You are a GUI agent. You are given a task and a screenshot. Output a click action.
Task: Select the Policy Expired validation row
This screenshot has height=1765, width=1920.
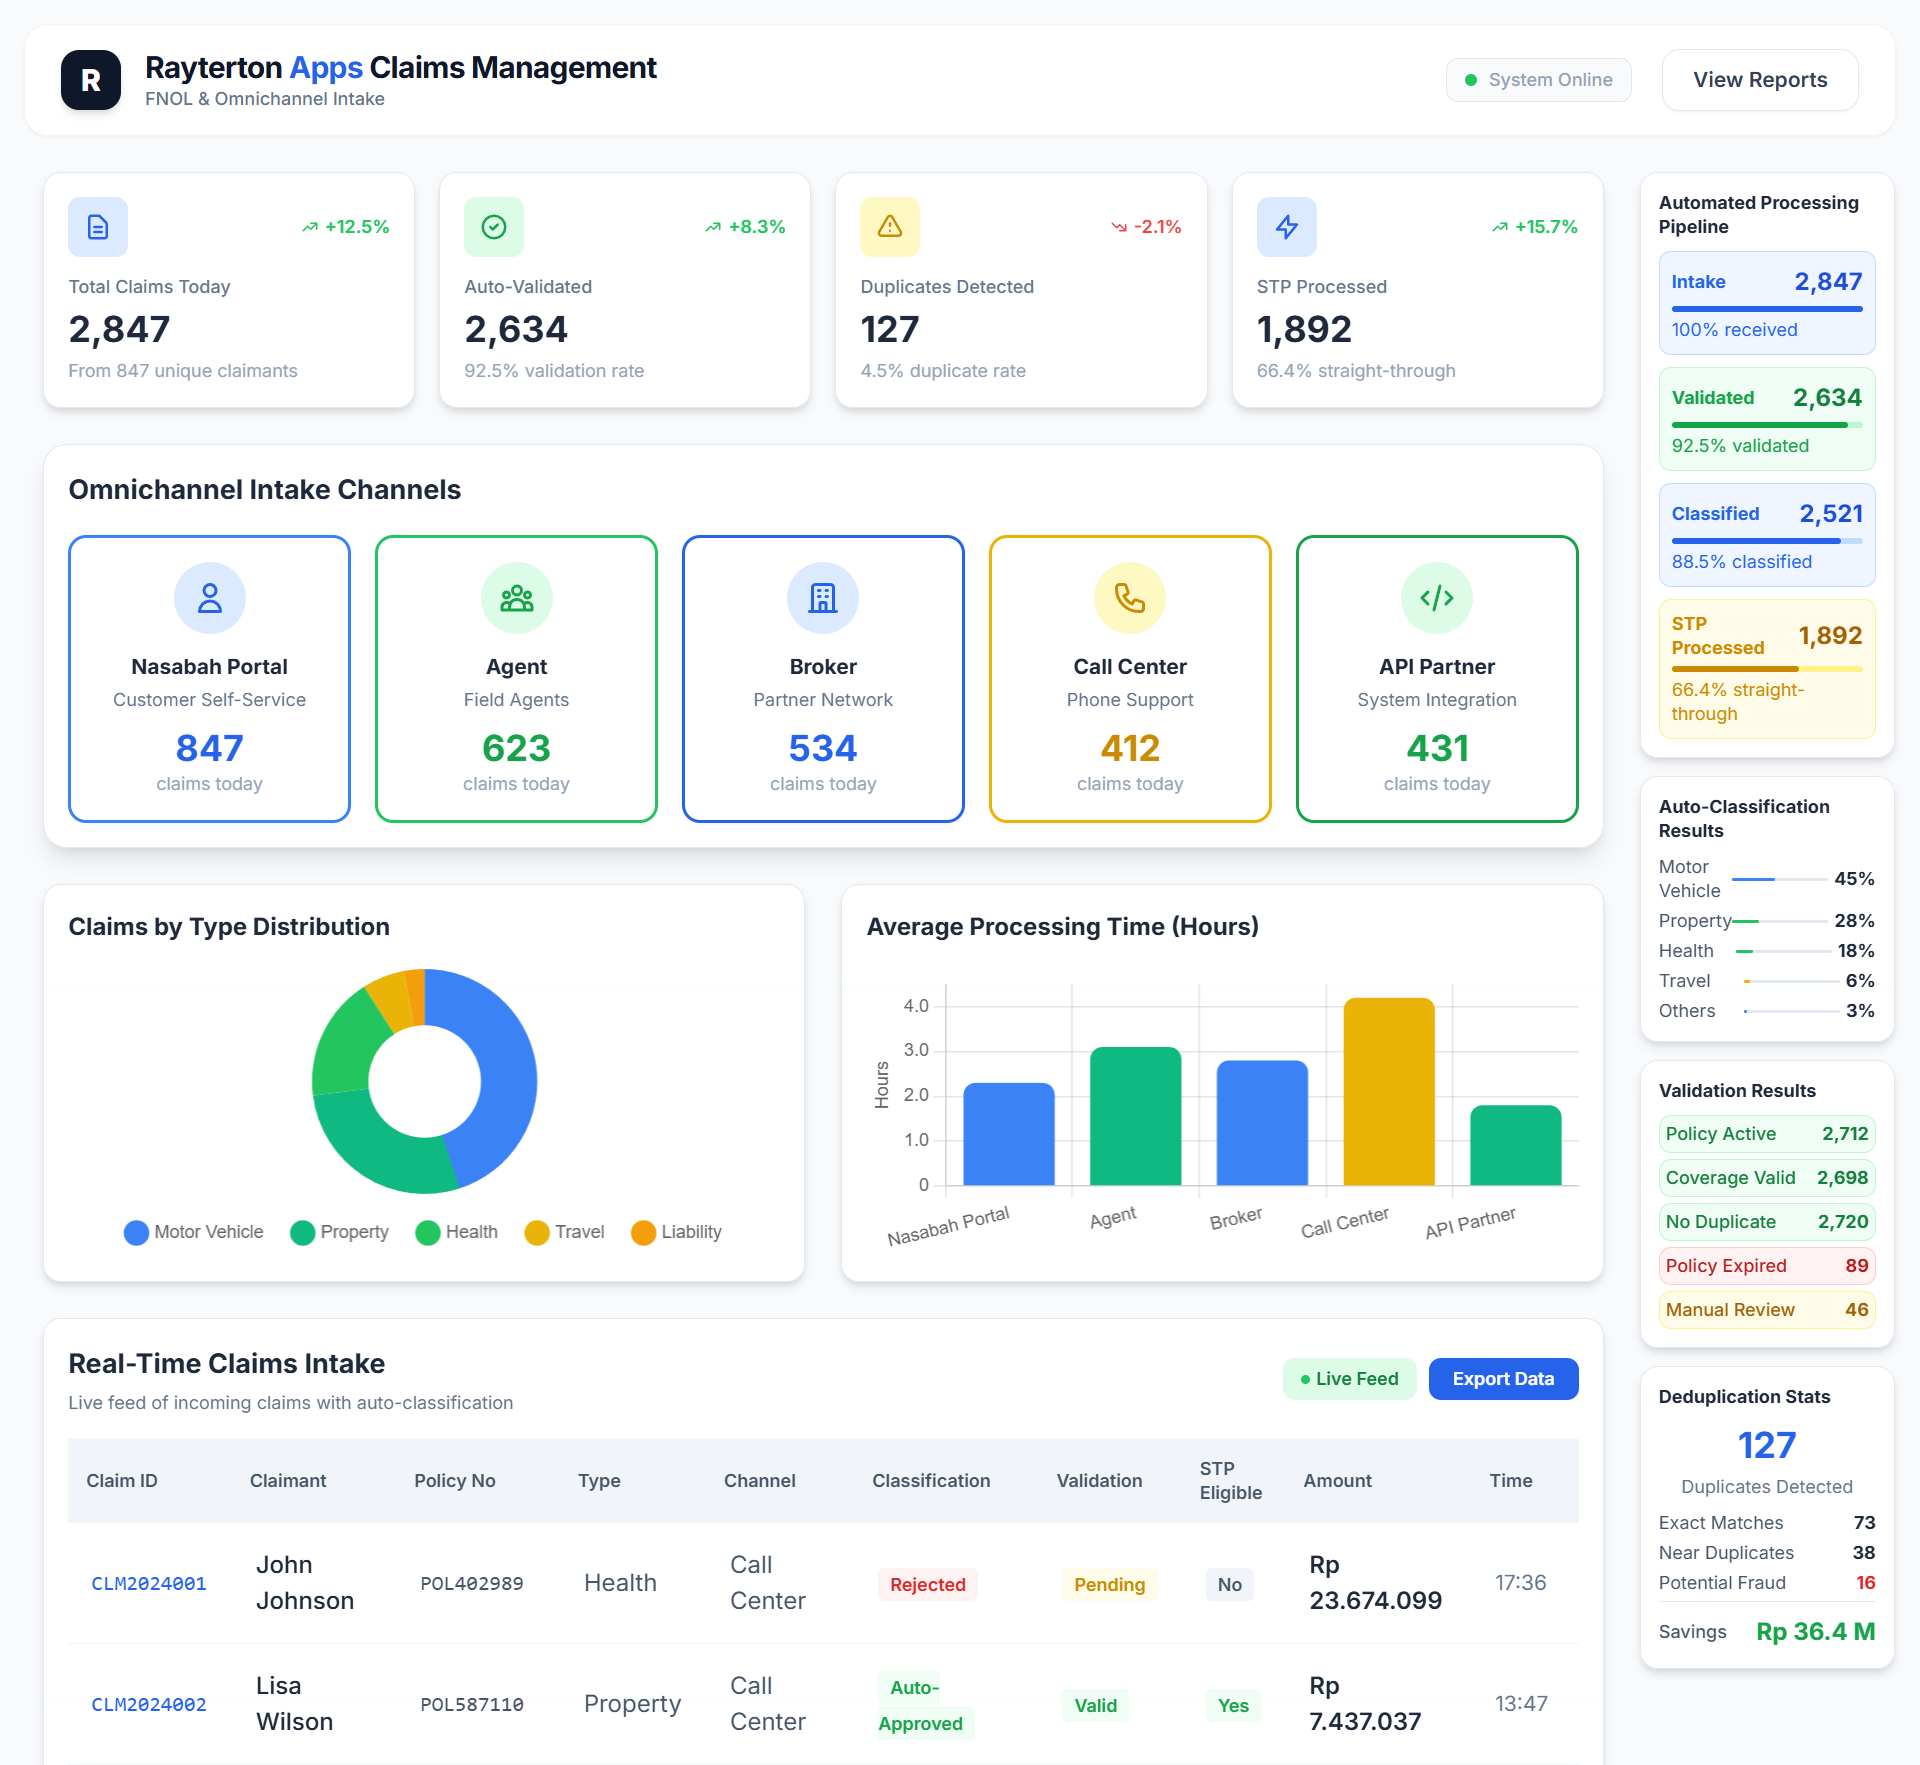[1767, 1266]
